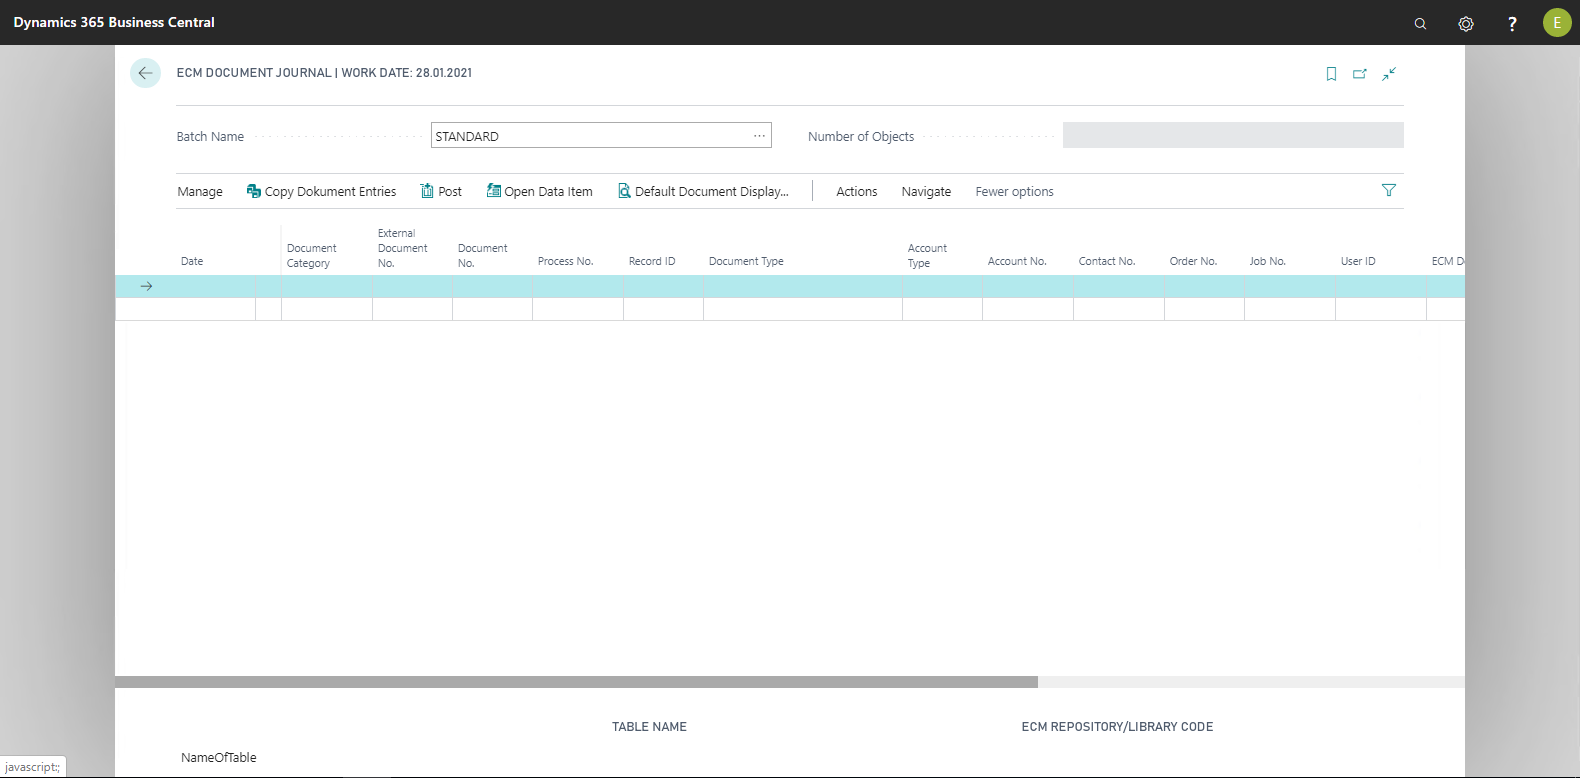This screenshot has height=778, width=1580.
Task: Click the help question mark icon
Action: coord(1512,23)
